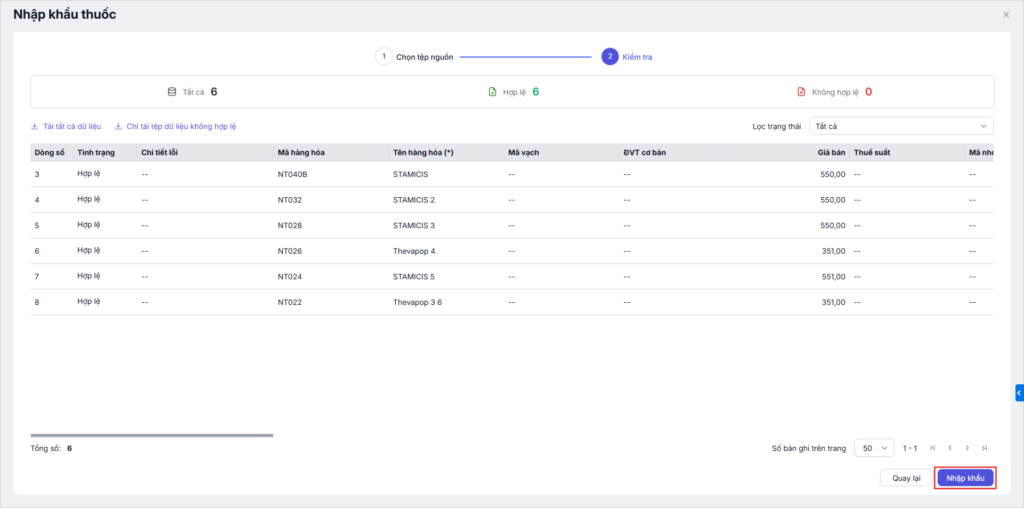Select the row with code NT040B
1024x508 pixels.
(292, 174)
